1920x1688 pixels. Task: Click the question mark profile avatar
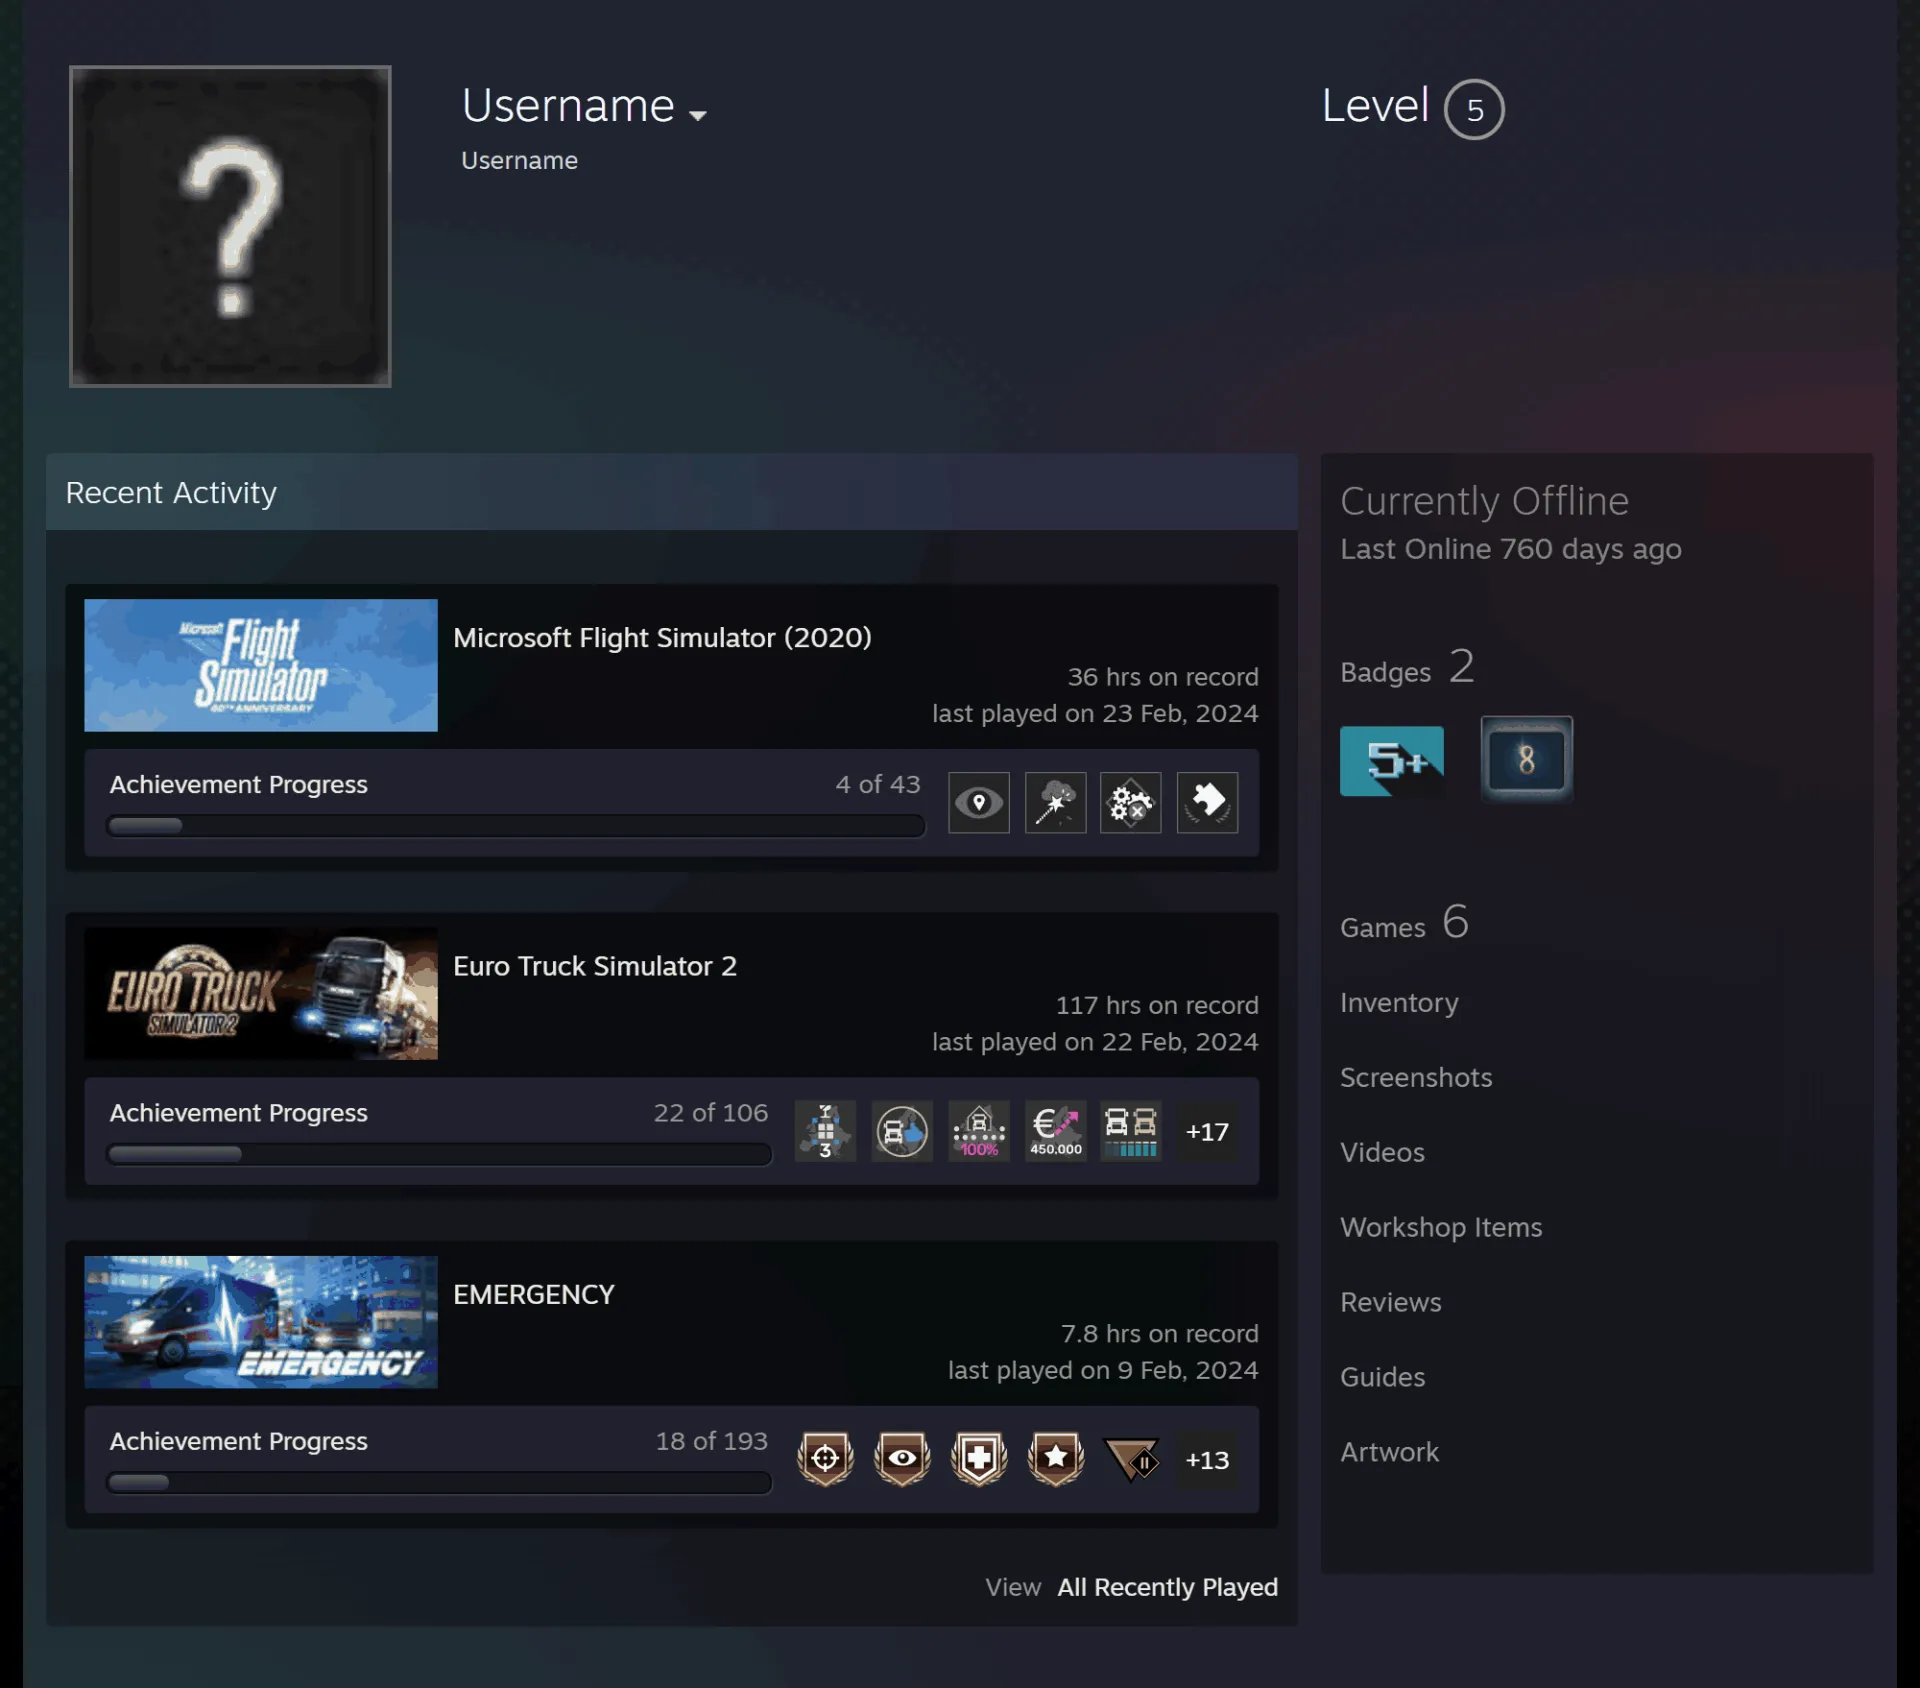(x=230, y=226)
